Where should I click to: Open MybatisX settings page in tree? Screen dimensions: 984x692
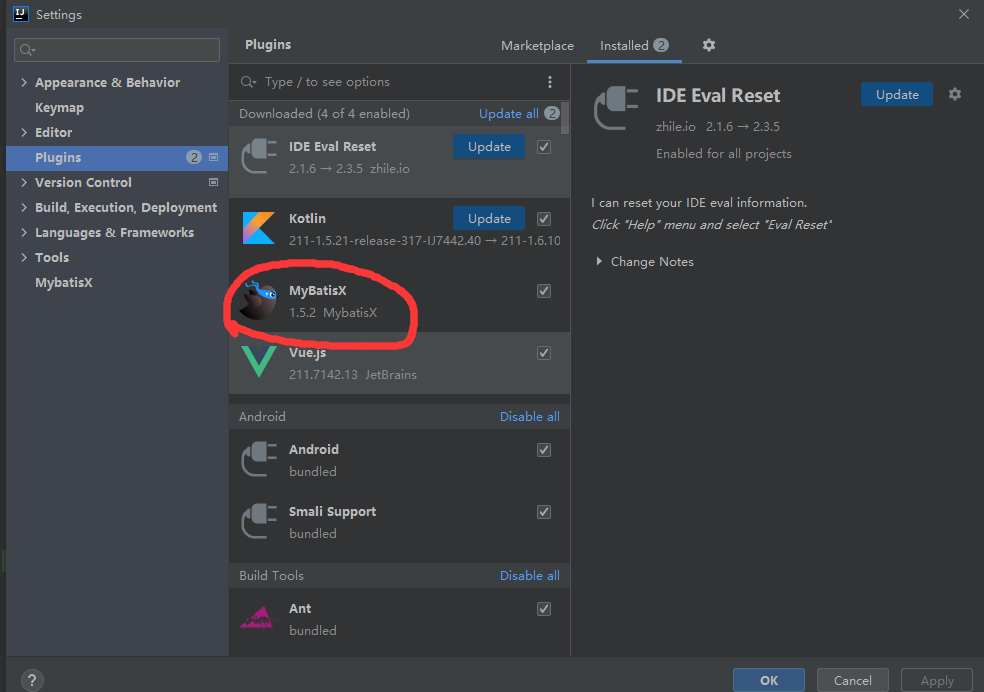63,283
